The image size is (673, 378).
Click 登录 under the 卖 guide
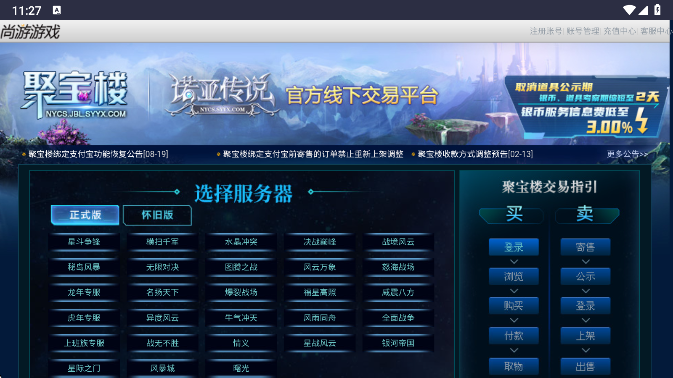585,306
